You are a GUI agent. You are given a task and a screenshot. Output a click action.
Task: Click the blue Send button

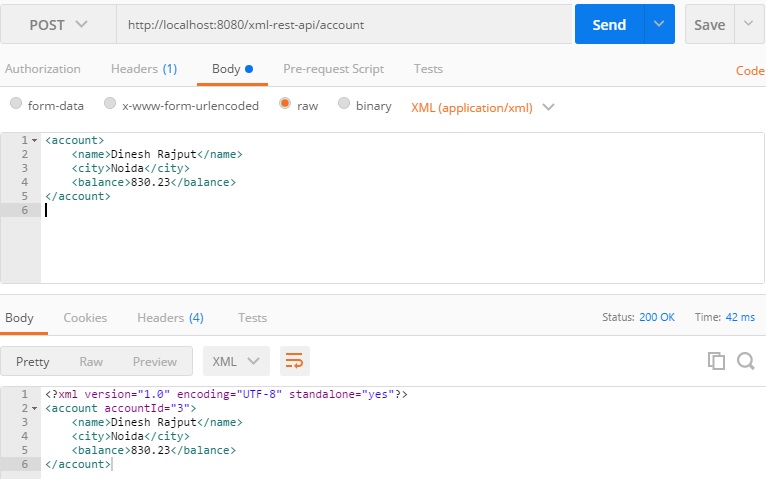(x=609, y=24)
